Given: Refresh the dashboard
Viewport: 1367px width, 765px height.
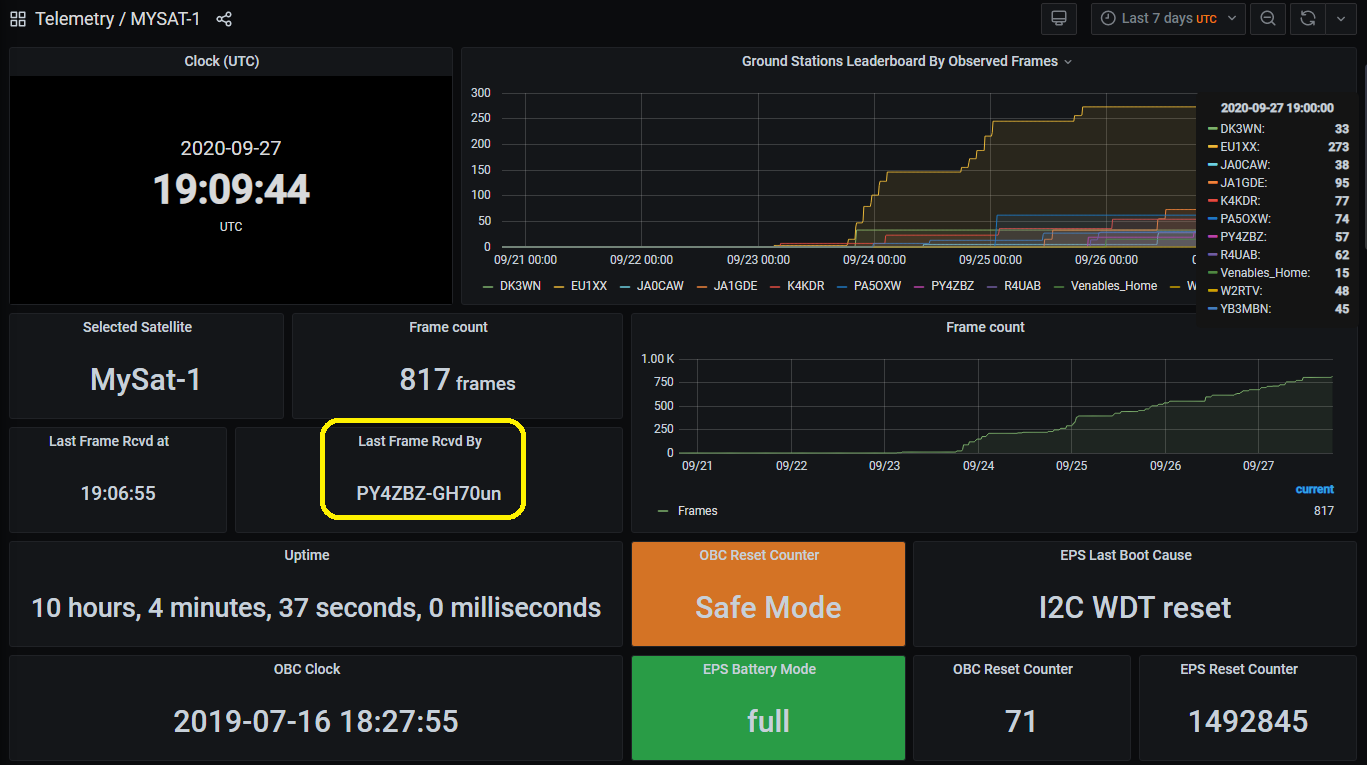Looking at the screenshot, I should [x=1307, y=18].
